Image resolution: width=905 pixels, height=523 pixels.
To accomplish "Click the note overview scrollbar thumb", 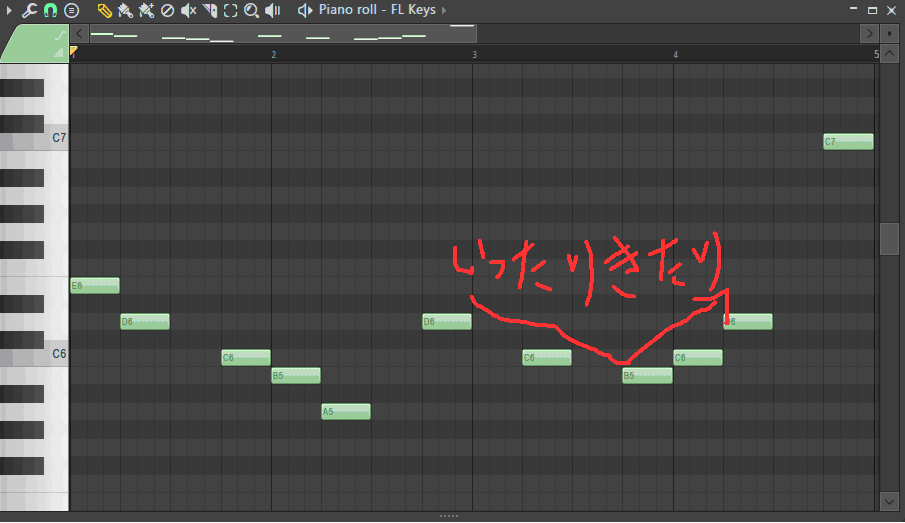I will (283, 33).
